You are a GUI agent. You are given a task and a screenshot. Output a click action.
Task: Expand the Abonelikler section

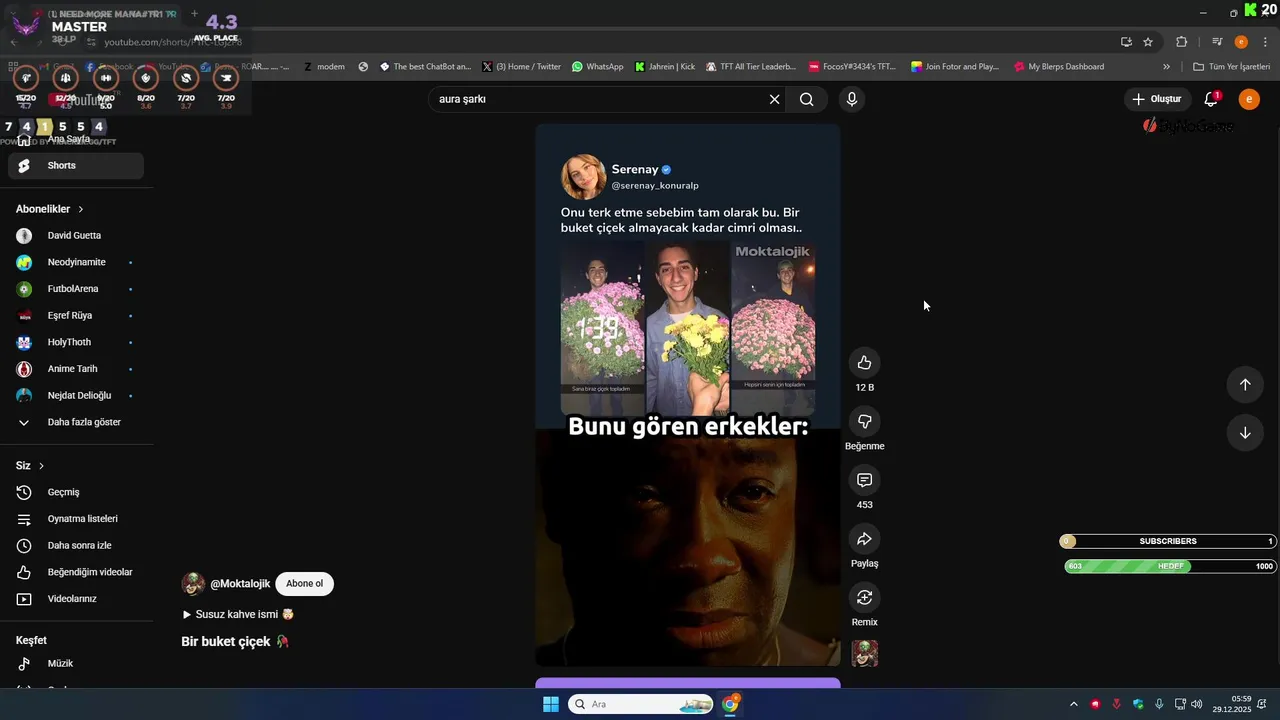click(x=50, y=209)
